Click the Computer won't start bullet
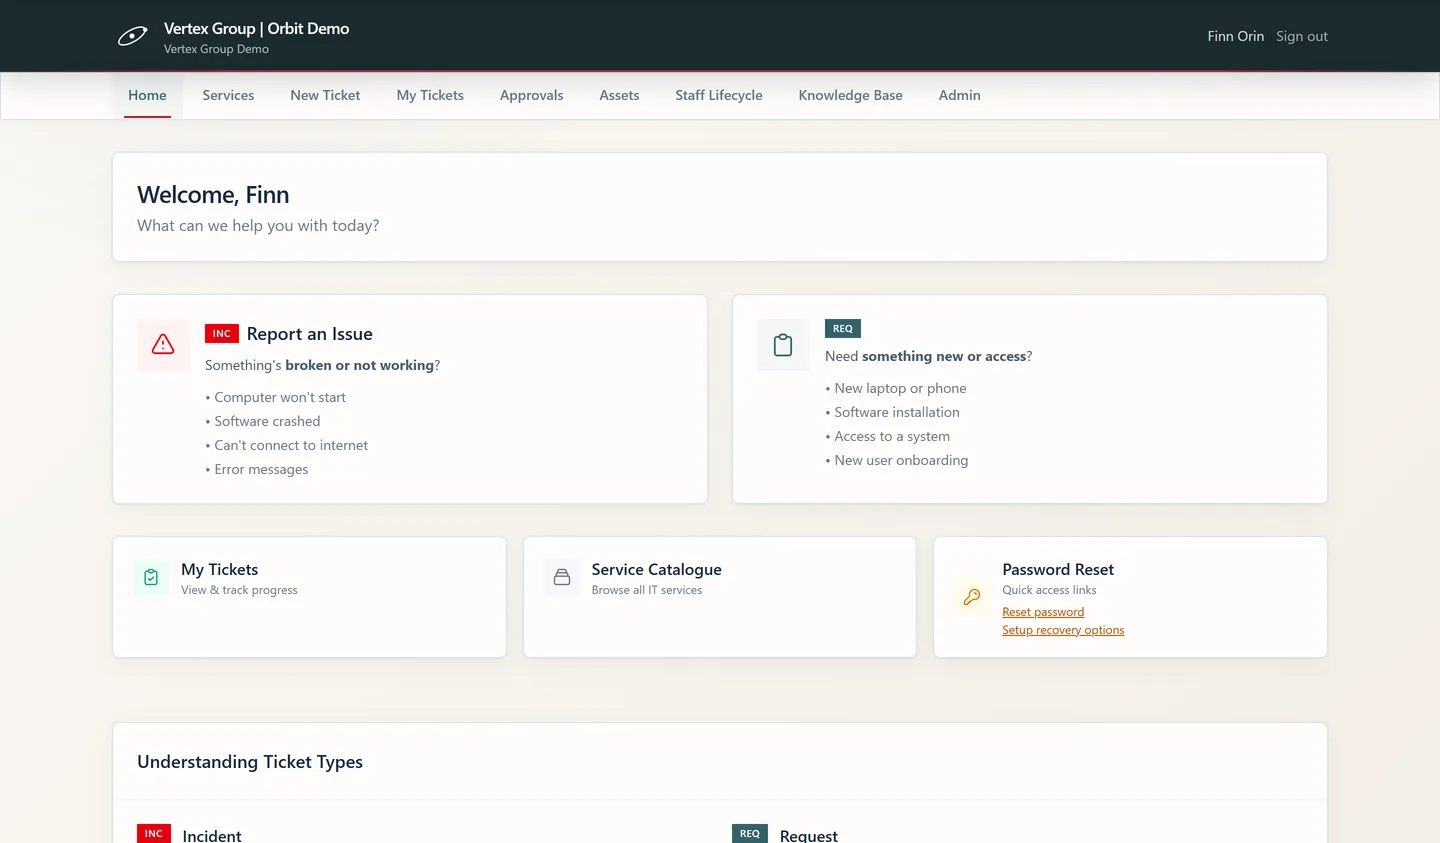This screenshot has height=843, width=1440. coord(276,397)
